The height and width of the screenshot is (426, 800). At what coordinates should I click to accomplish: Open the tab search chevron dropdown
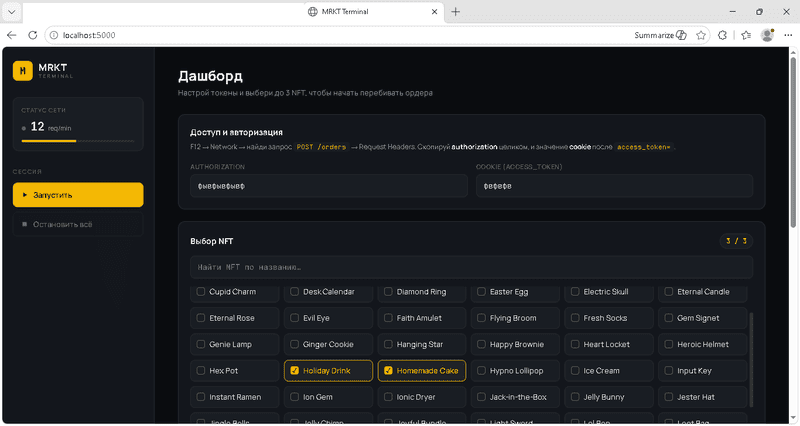(x=11, y=12)
